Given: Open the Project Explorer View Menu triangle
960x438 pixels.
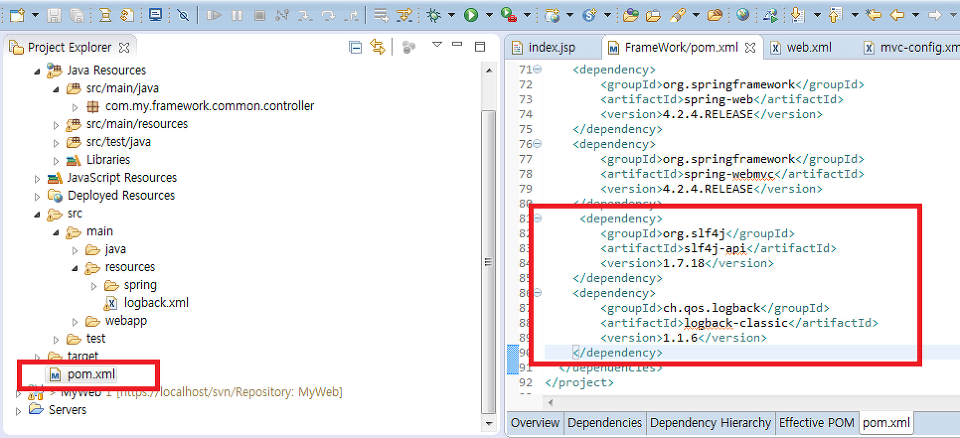Looking at the screenshot, I should pyautogui.click(x=437, y=45).
